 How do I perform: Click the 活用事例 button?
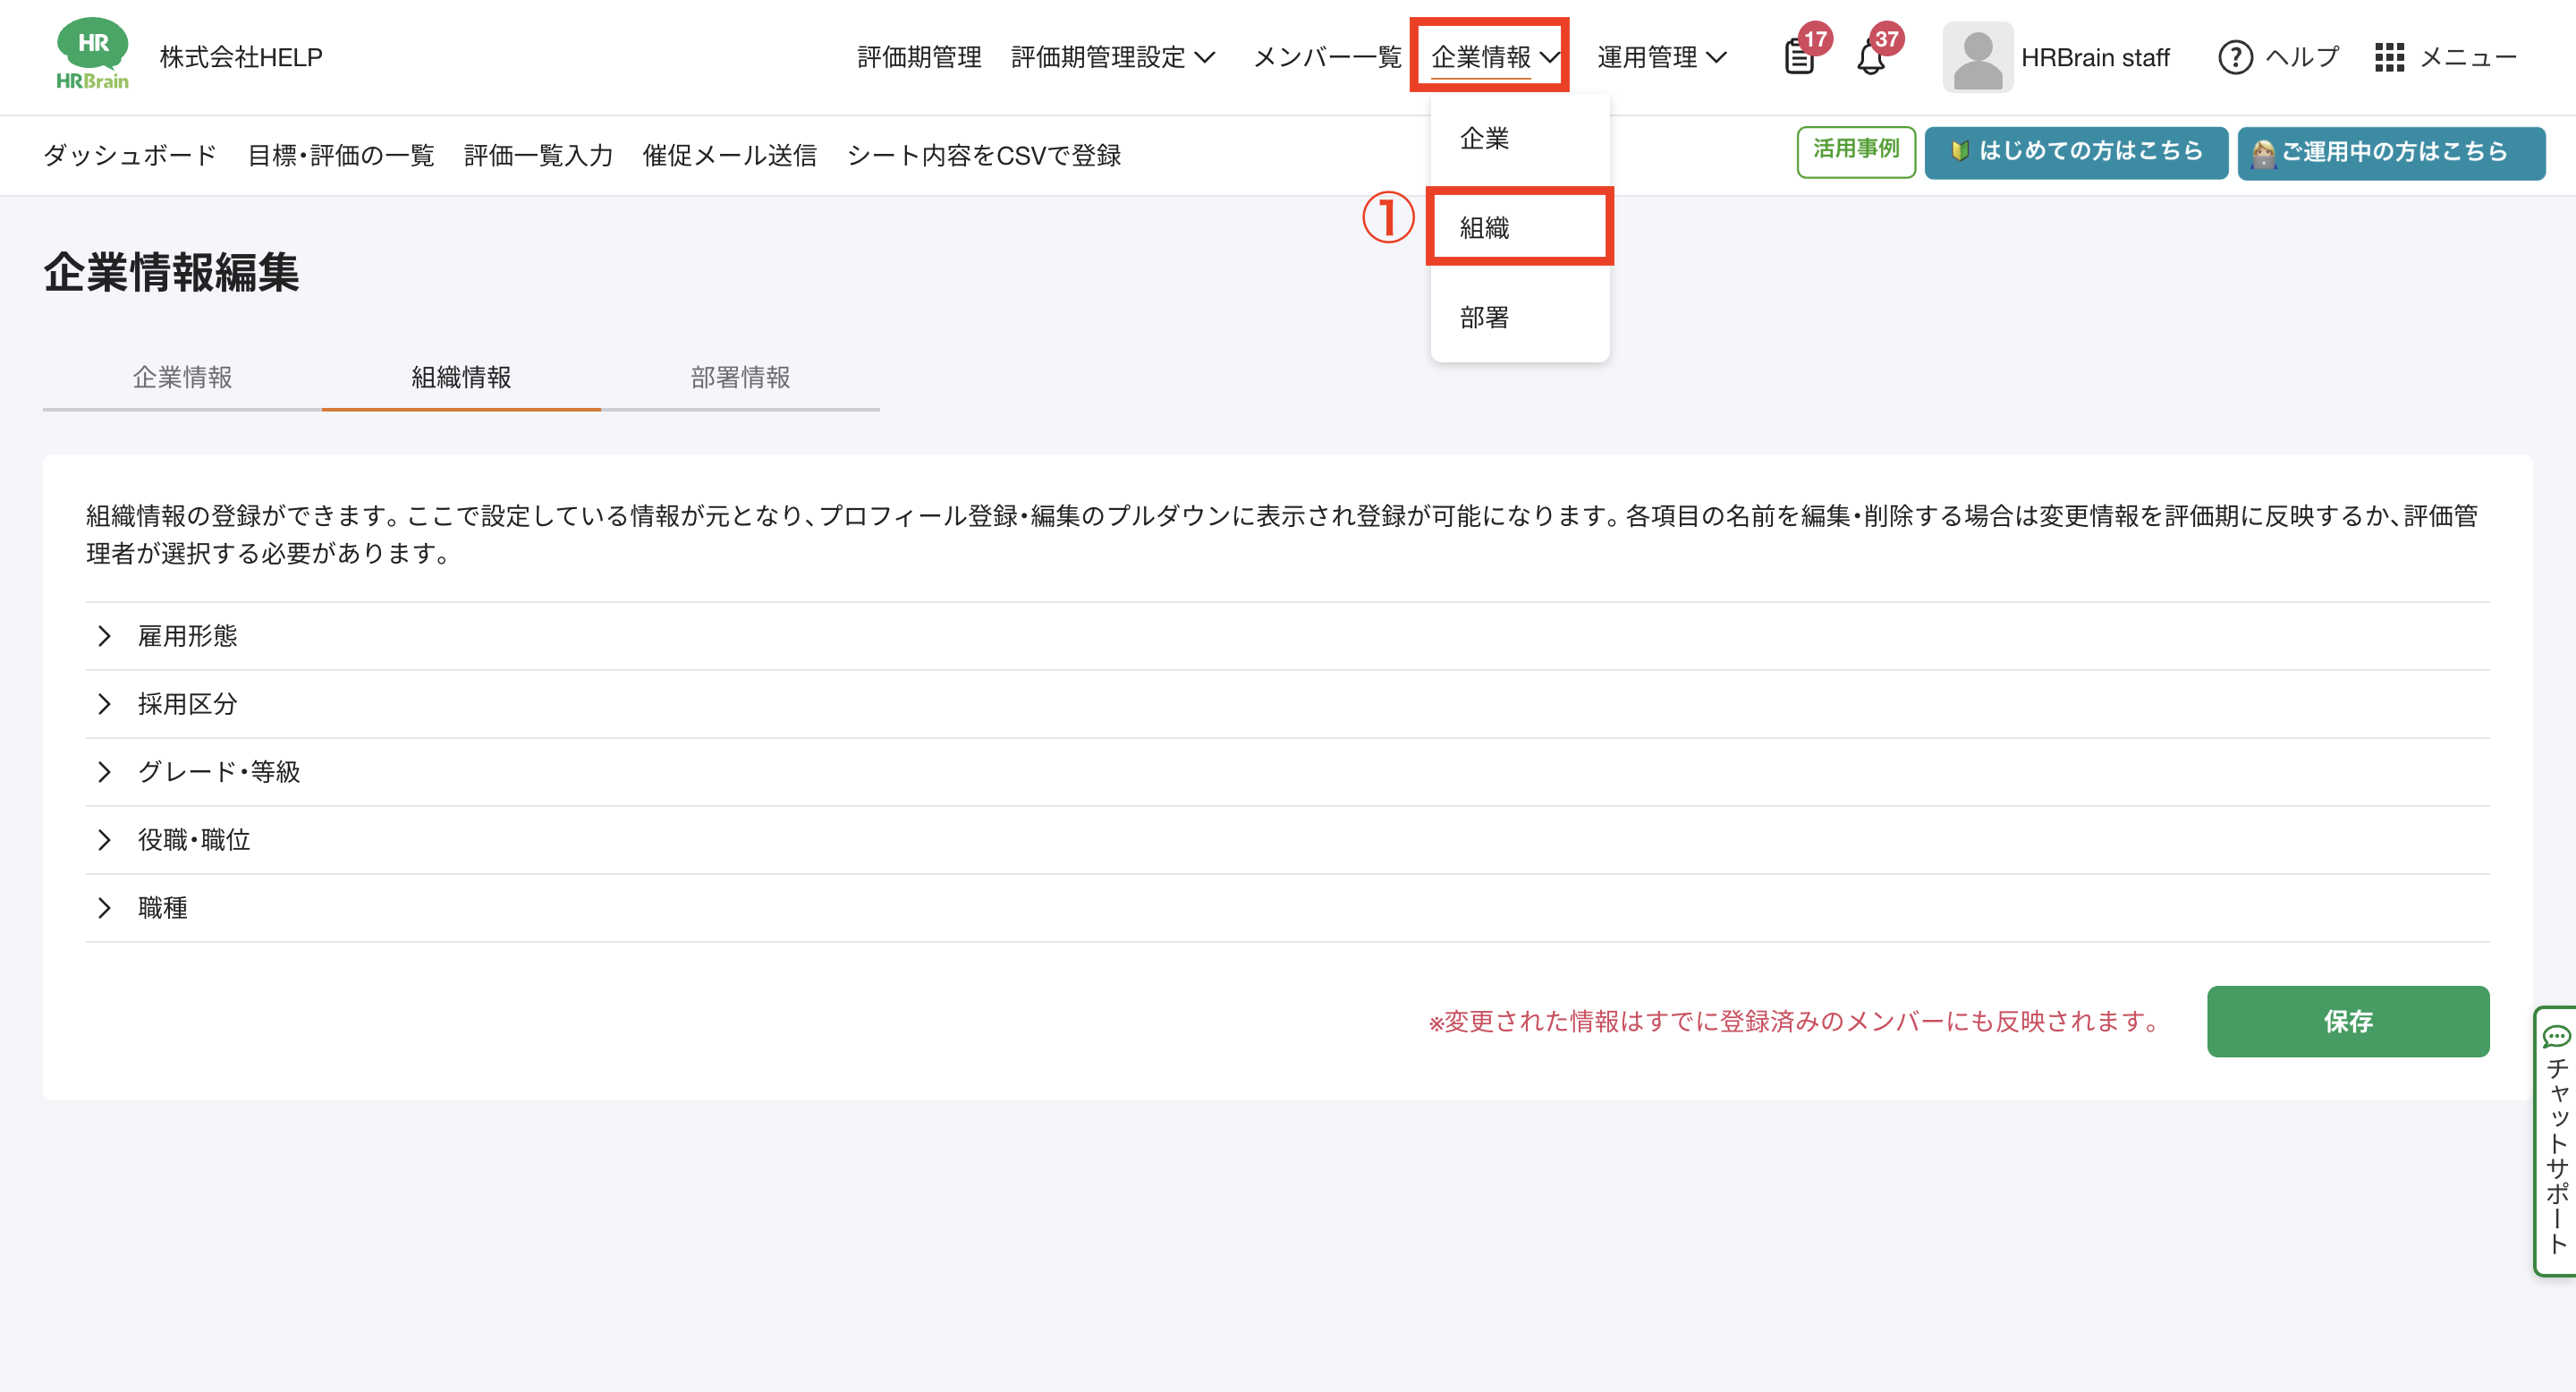[1855, 151]
